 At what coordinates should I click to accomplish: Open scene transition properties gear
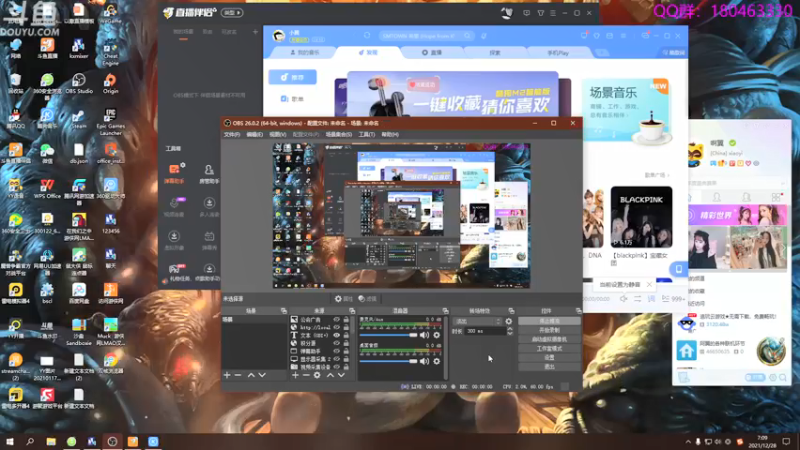click(509, 321)
